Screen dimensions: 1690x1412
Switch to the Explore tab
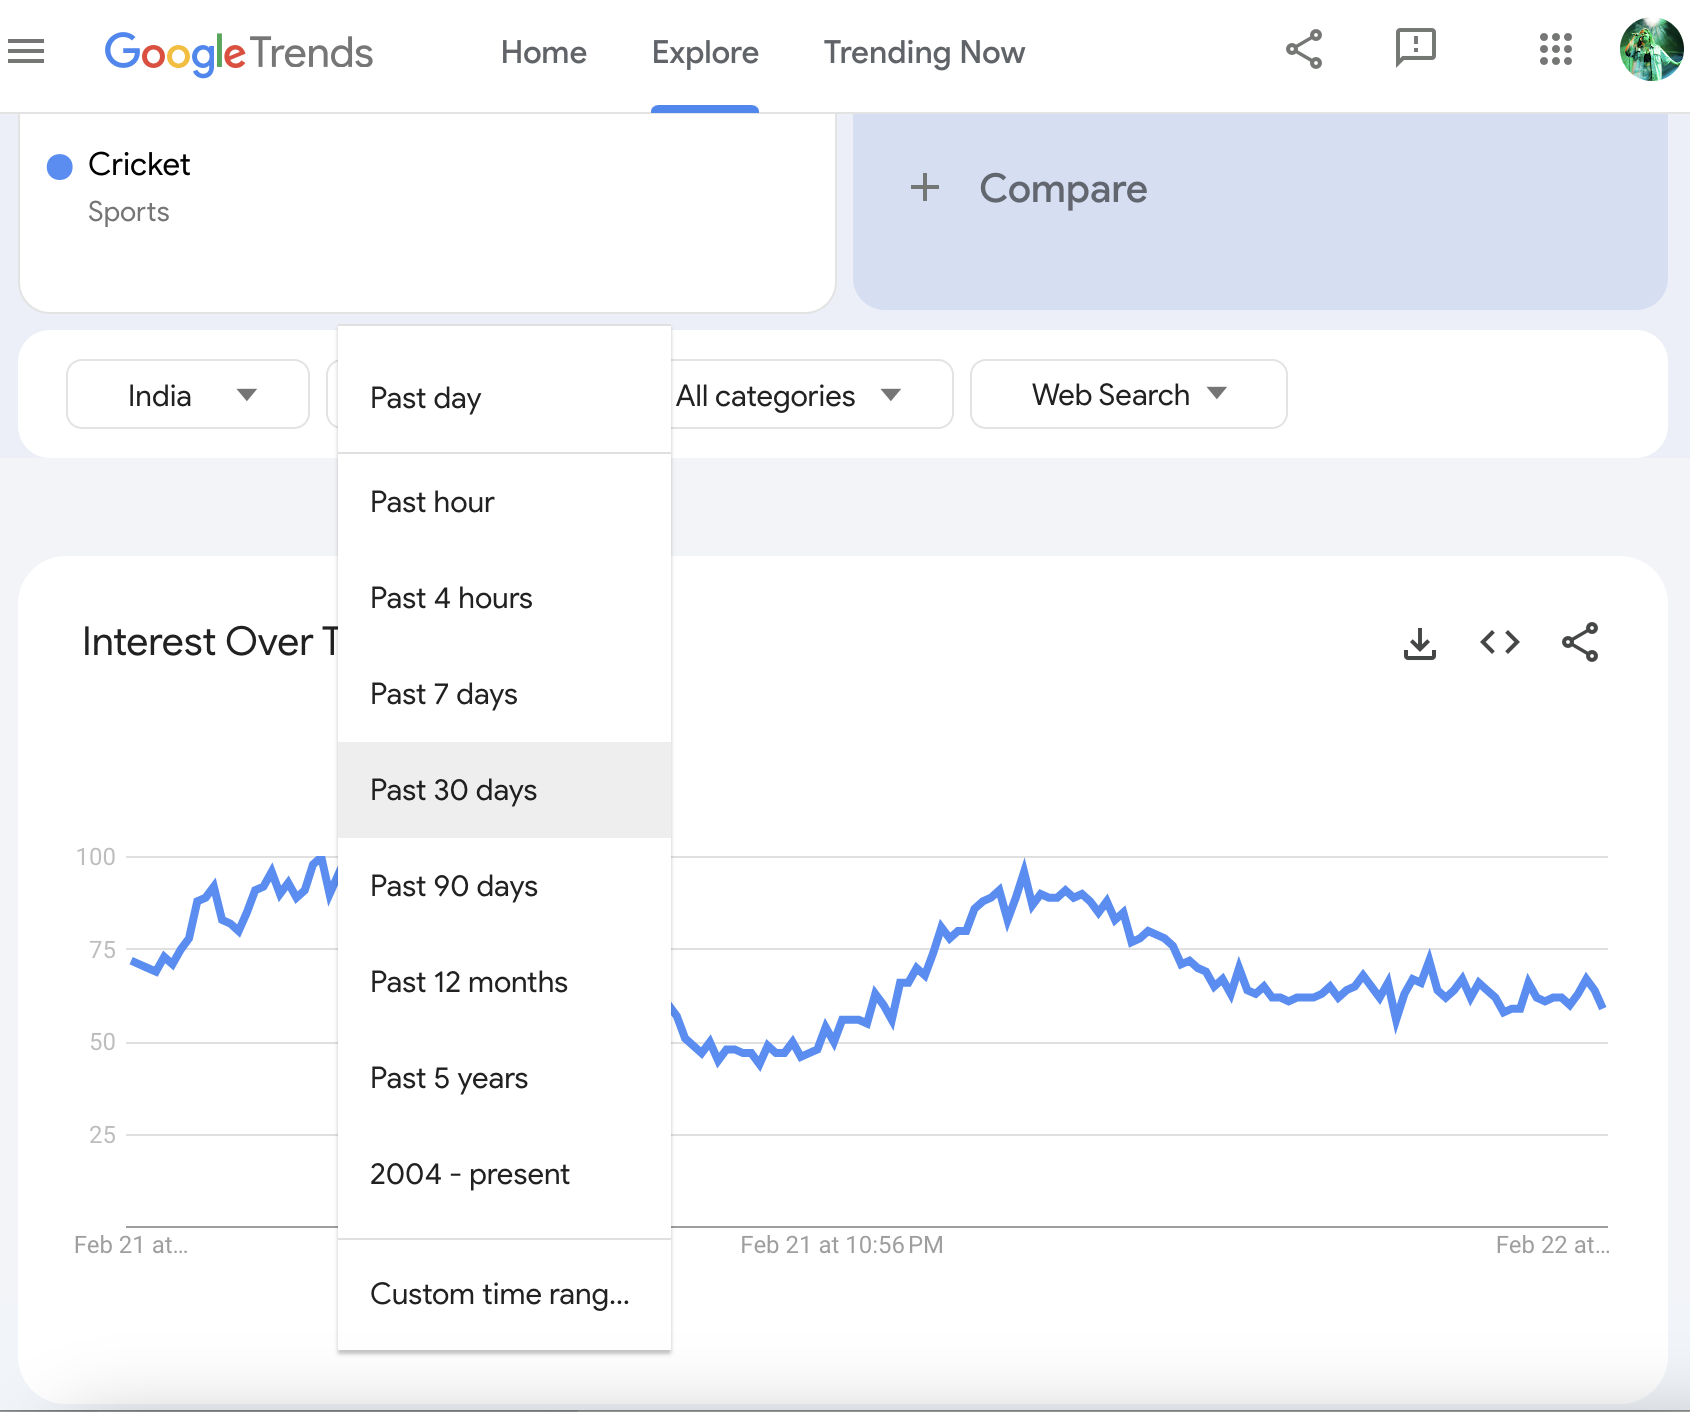coord(705,53)
